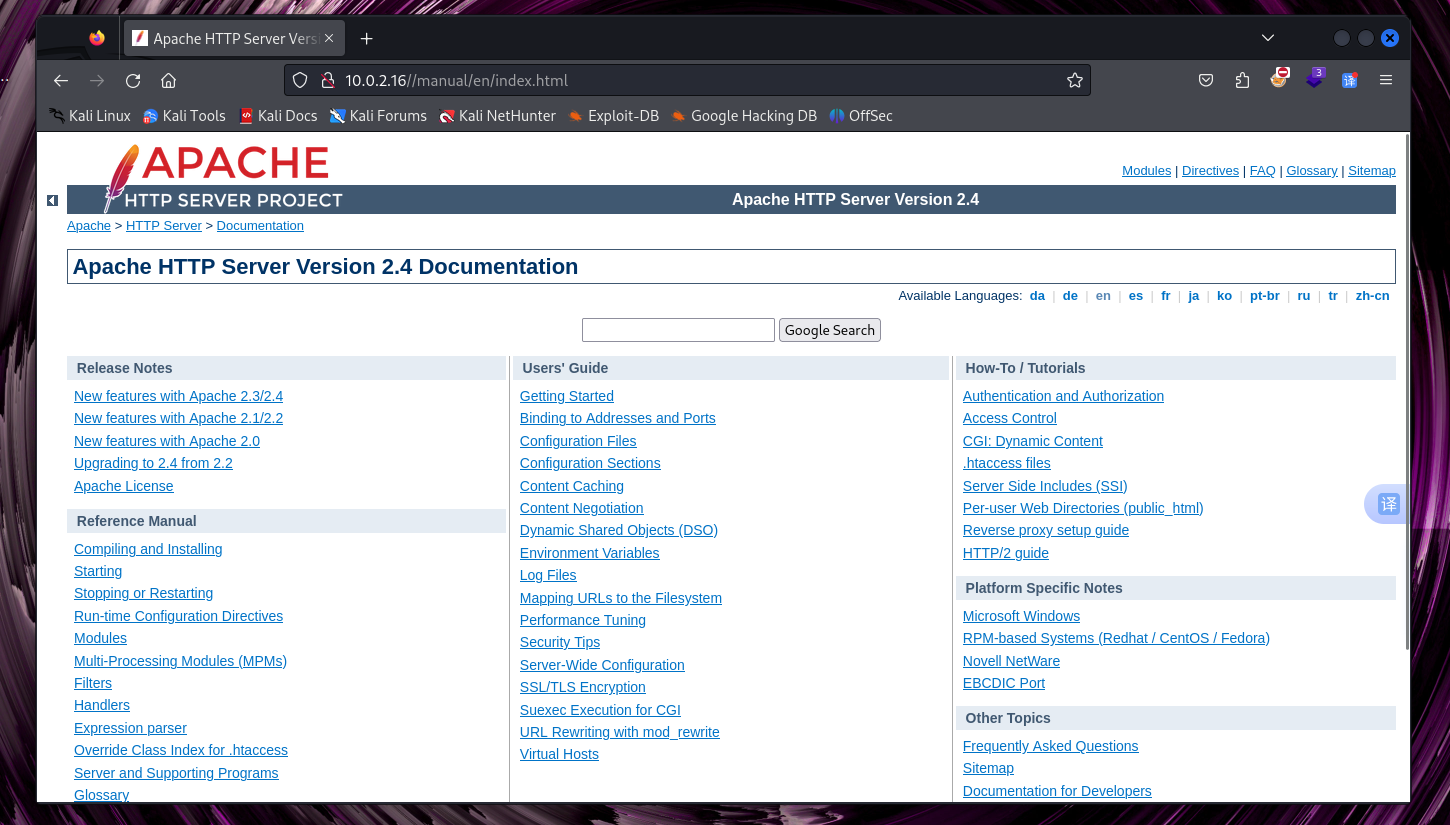Switch language to zh-cn

[x=1372, y=296]
